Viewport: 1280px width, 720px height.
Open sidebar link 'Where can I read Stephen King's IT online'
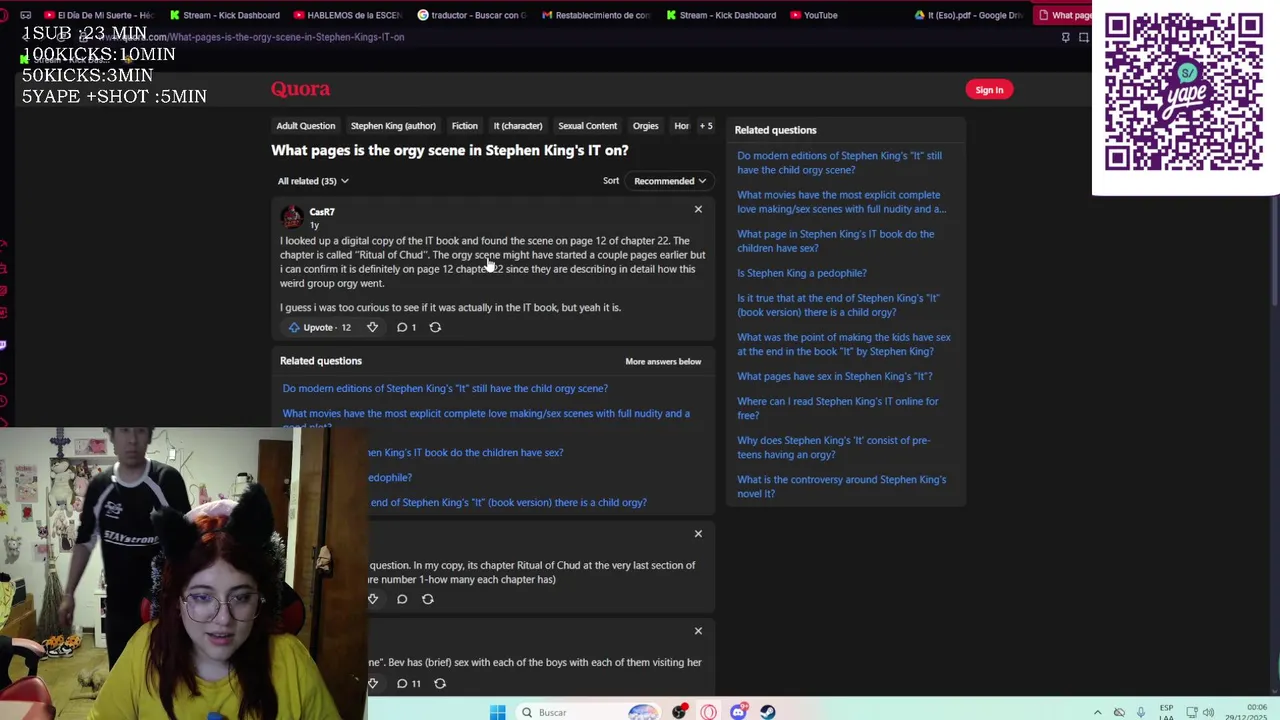838,408
